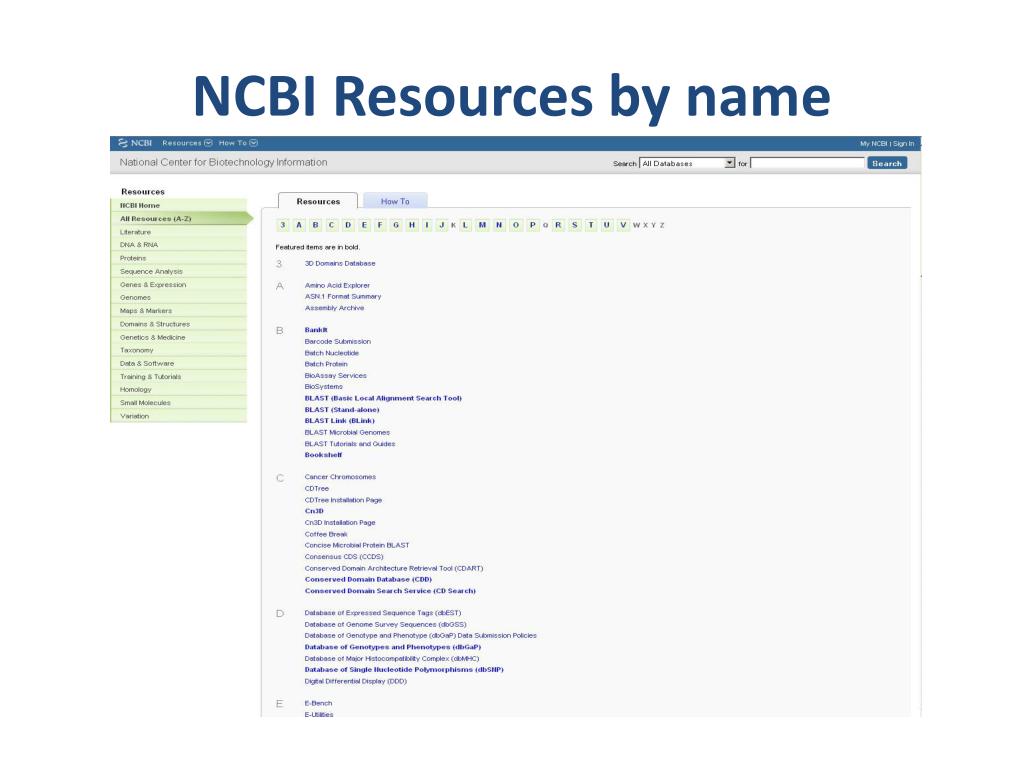The height and width of the screenshot is (768, 1024).
Task: Open Barcode Submission link
Action: point(338,342)
